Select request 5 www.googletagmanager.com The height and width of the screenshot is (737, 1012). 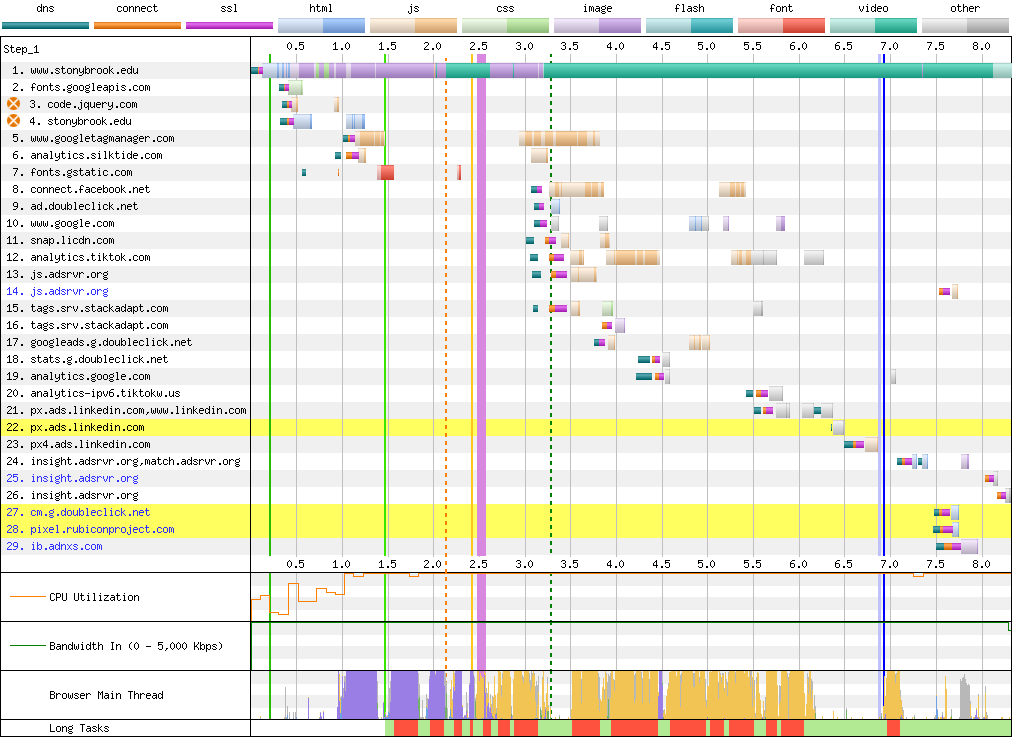tap(93, 138)
